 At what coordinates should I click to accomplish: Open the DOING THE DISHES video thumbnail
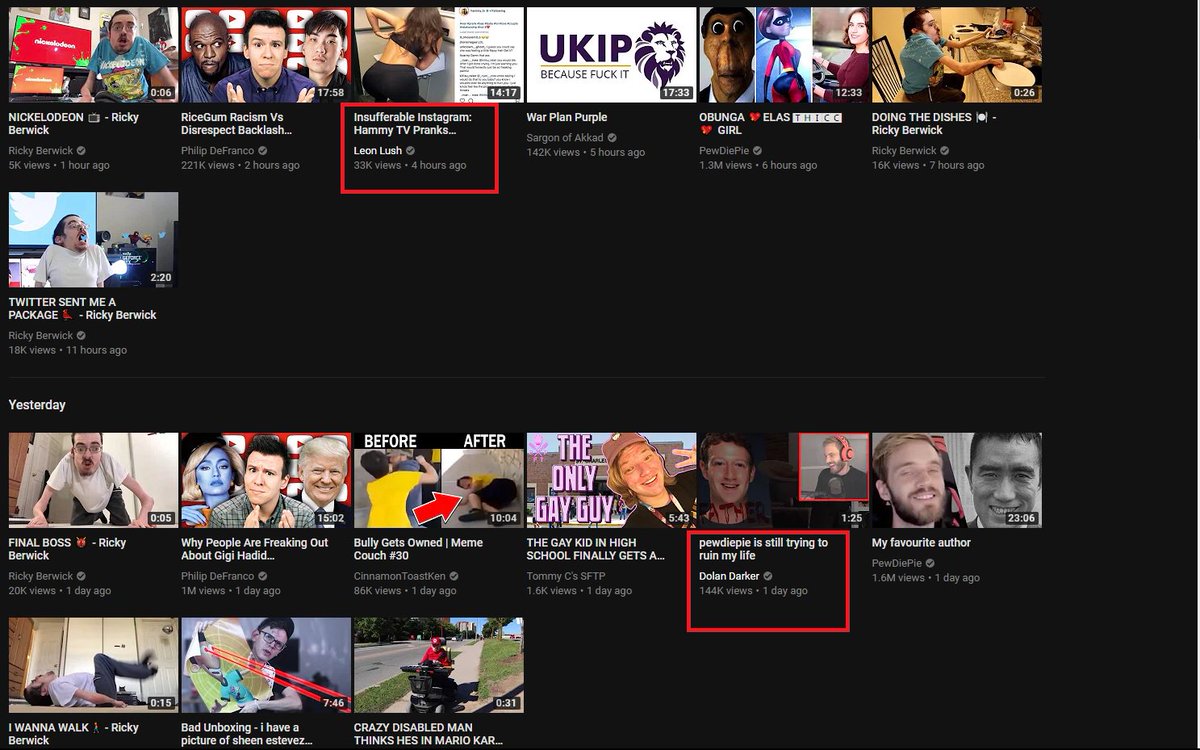pos(957,55)
